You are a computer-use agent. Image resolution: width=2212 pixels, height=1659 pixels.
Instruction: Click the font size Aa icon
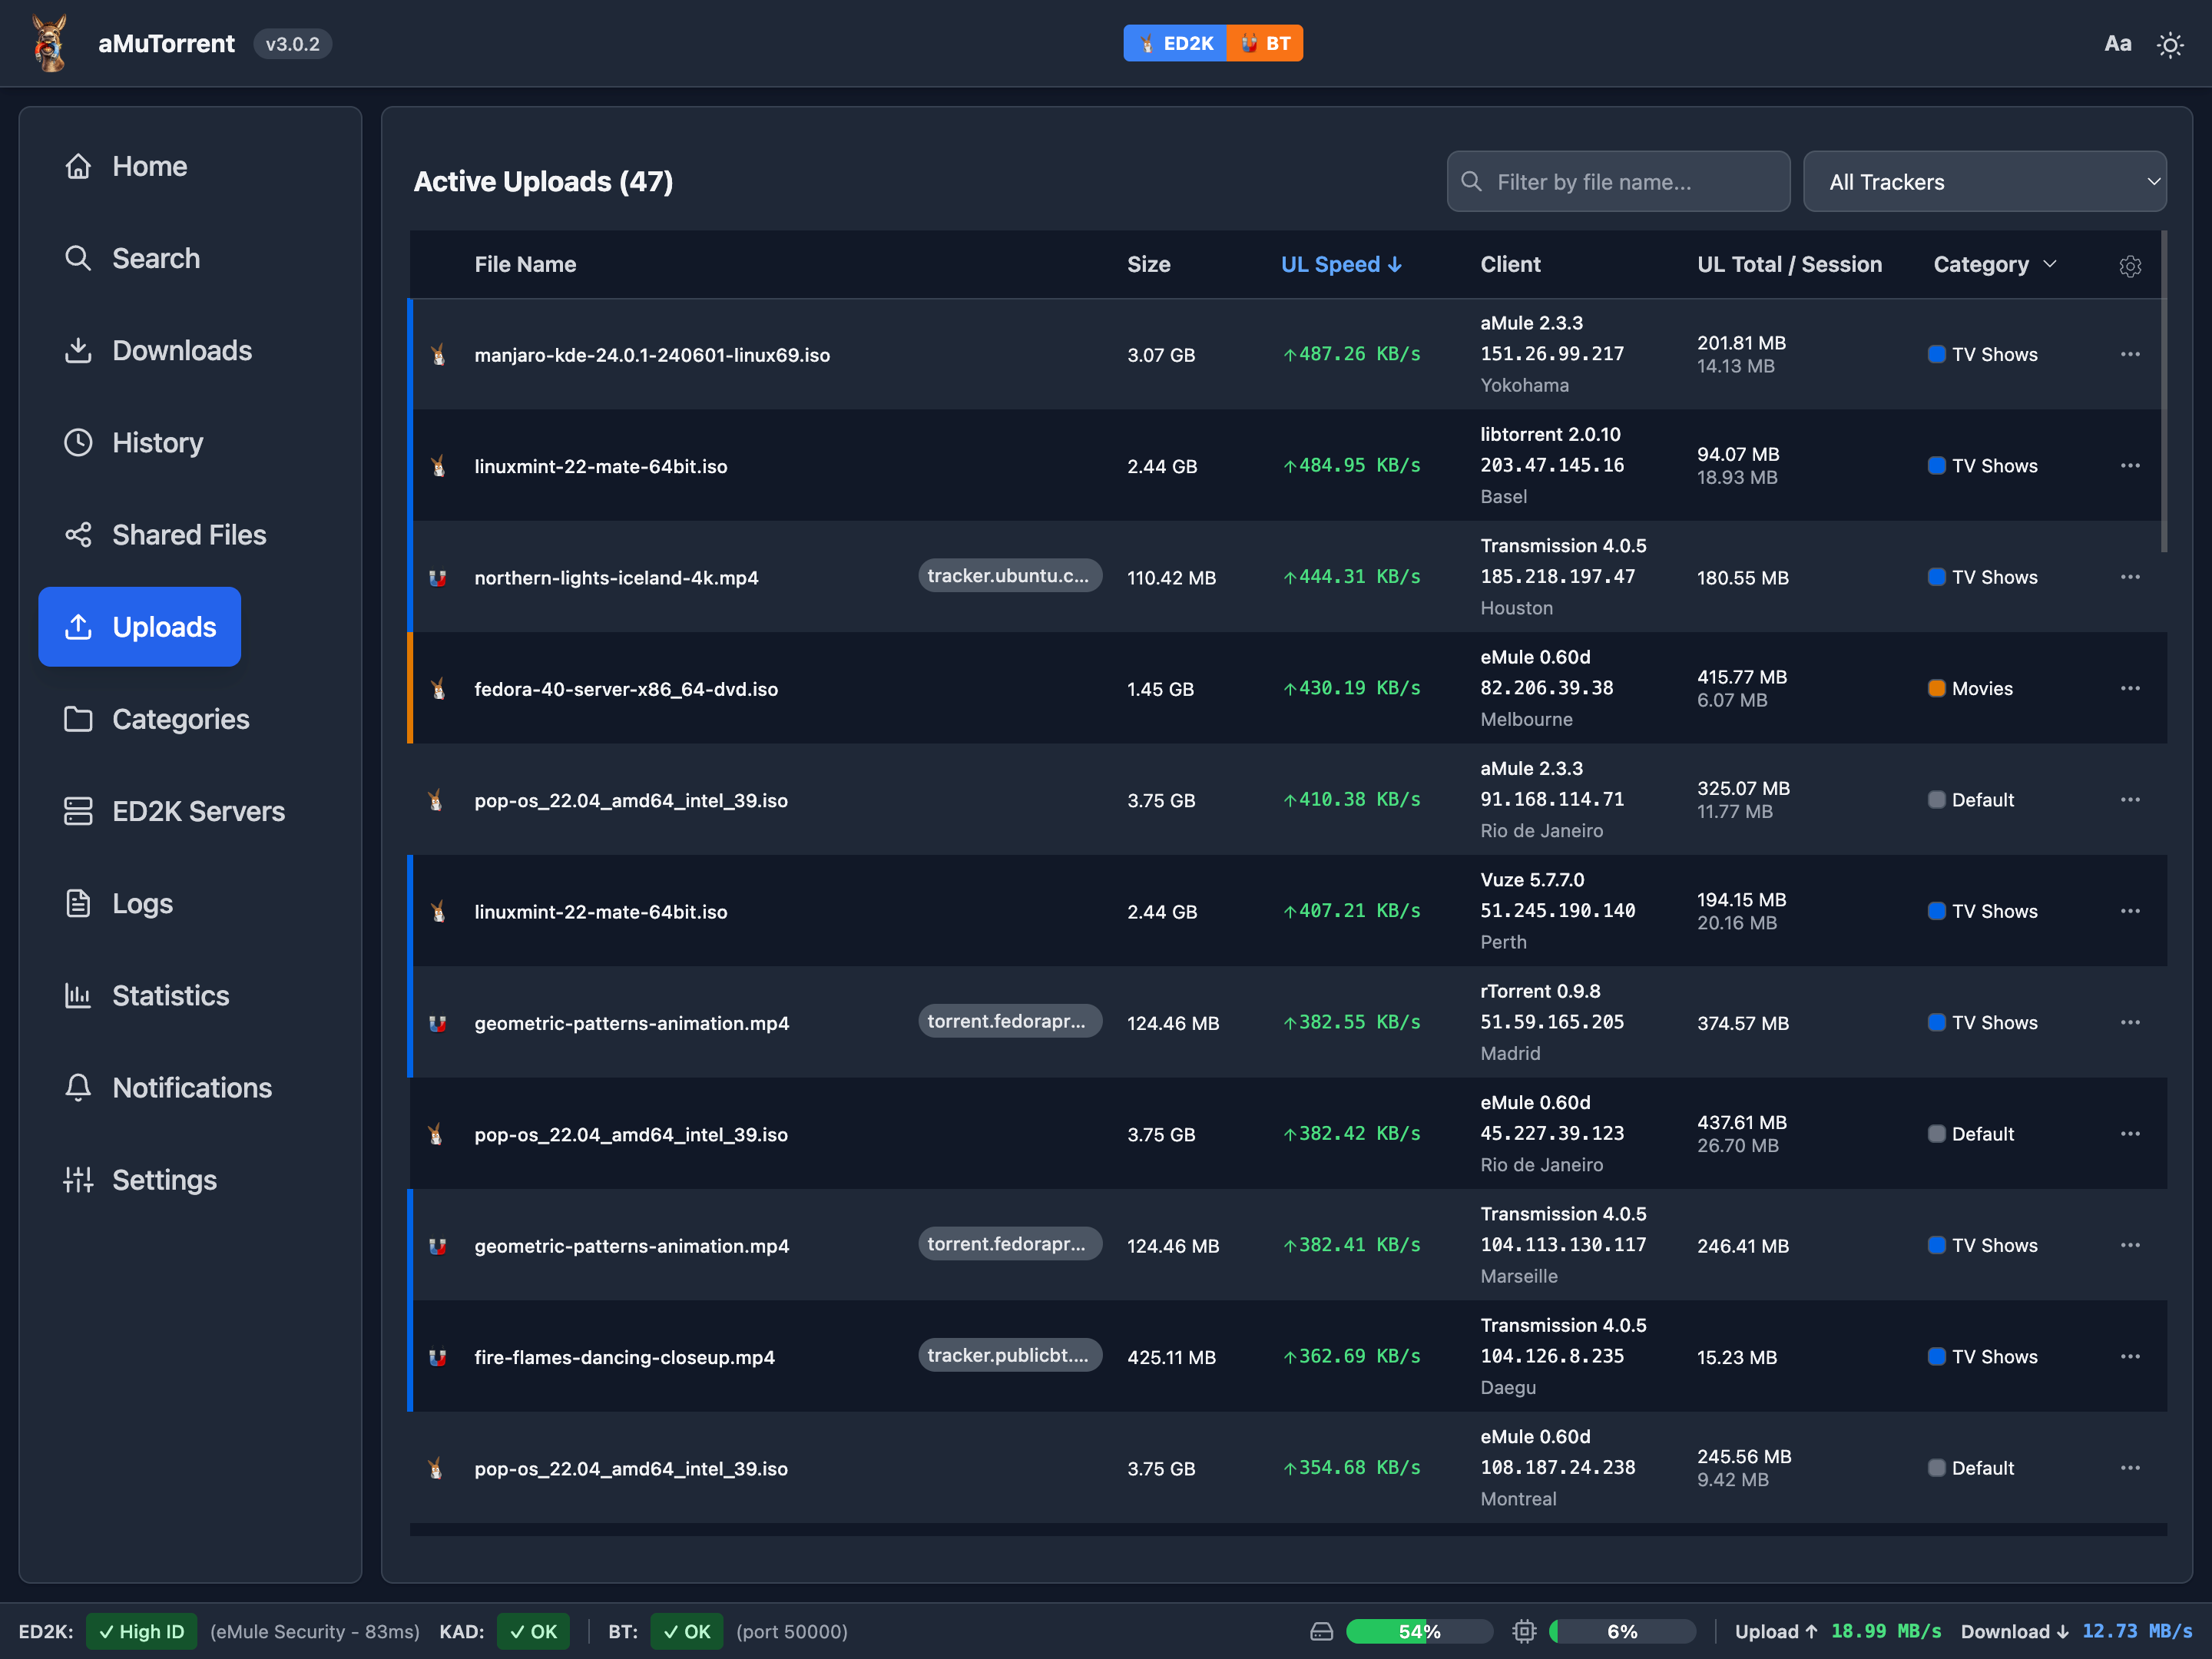pyautogui.click(x=2117, y=44)
